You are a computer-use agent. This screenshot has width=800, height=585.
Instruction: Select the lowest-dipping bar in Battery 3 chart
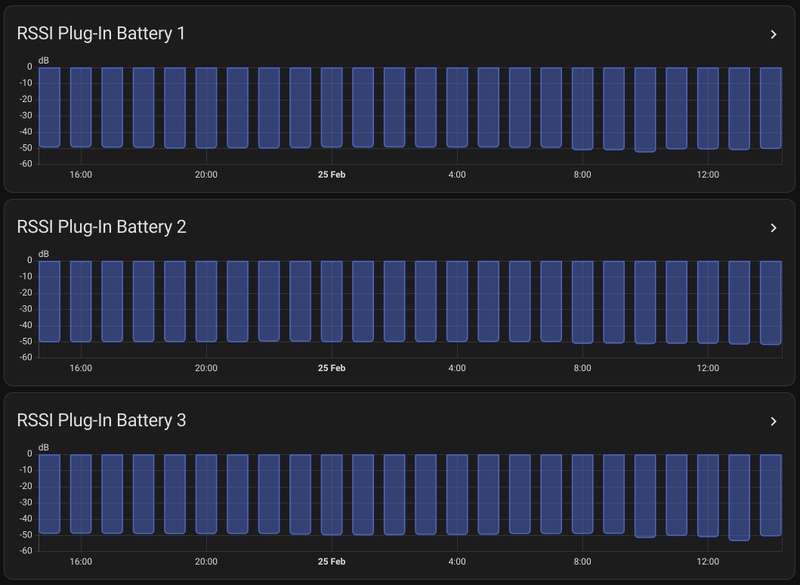[739, 497]
